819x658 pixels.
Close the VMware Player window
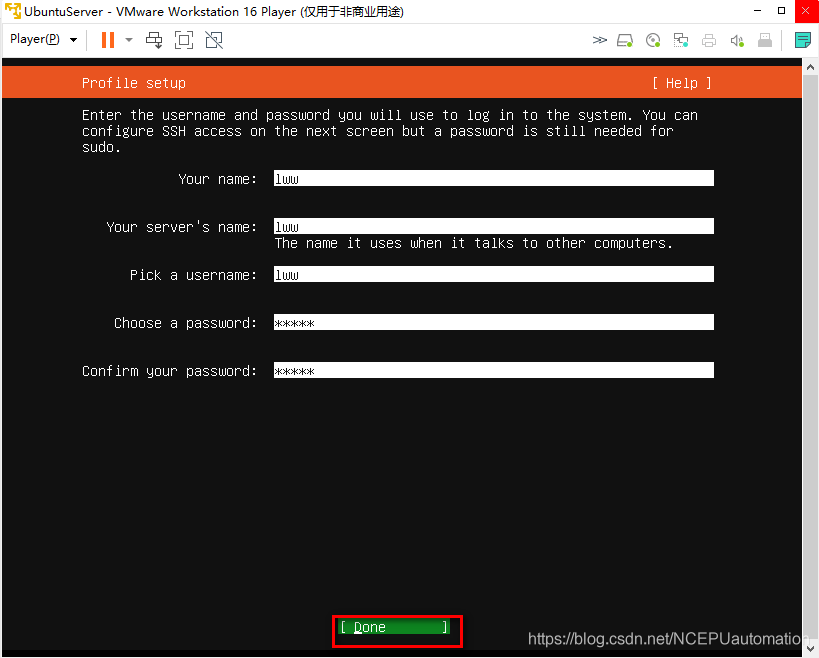[x=806, y=11]
